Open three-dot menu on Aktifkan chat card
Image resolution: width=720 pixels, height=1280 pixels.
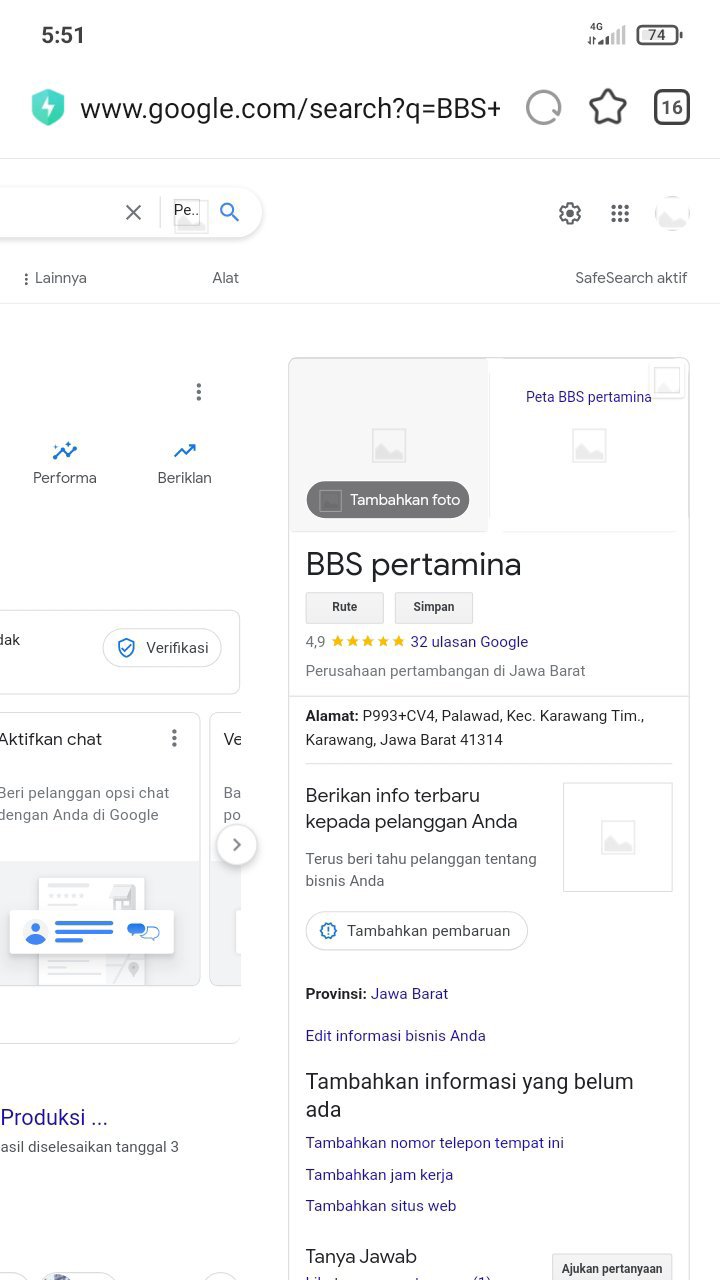pyautogui.click(x=174, y=739)
